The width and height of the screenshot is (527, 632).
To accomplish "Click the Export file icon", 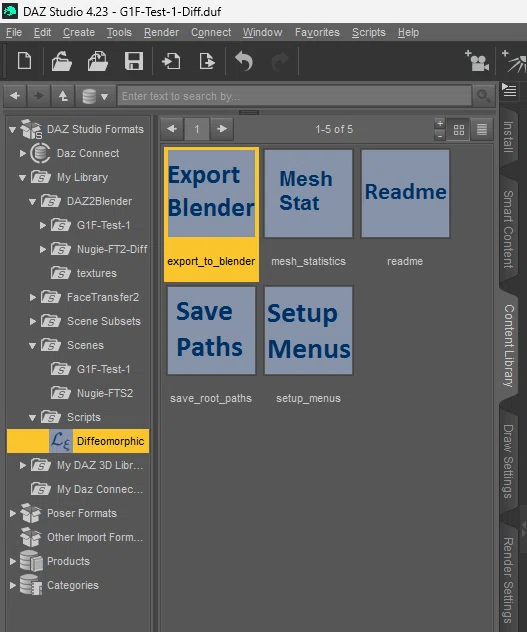I will pyautogui.click(x=207, y=61).
